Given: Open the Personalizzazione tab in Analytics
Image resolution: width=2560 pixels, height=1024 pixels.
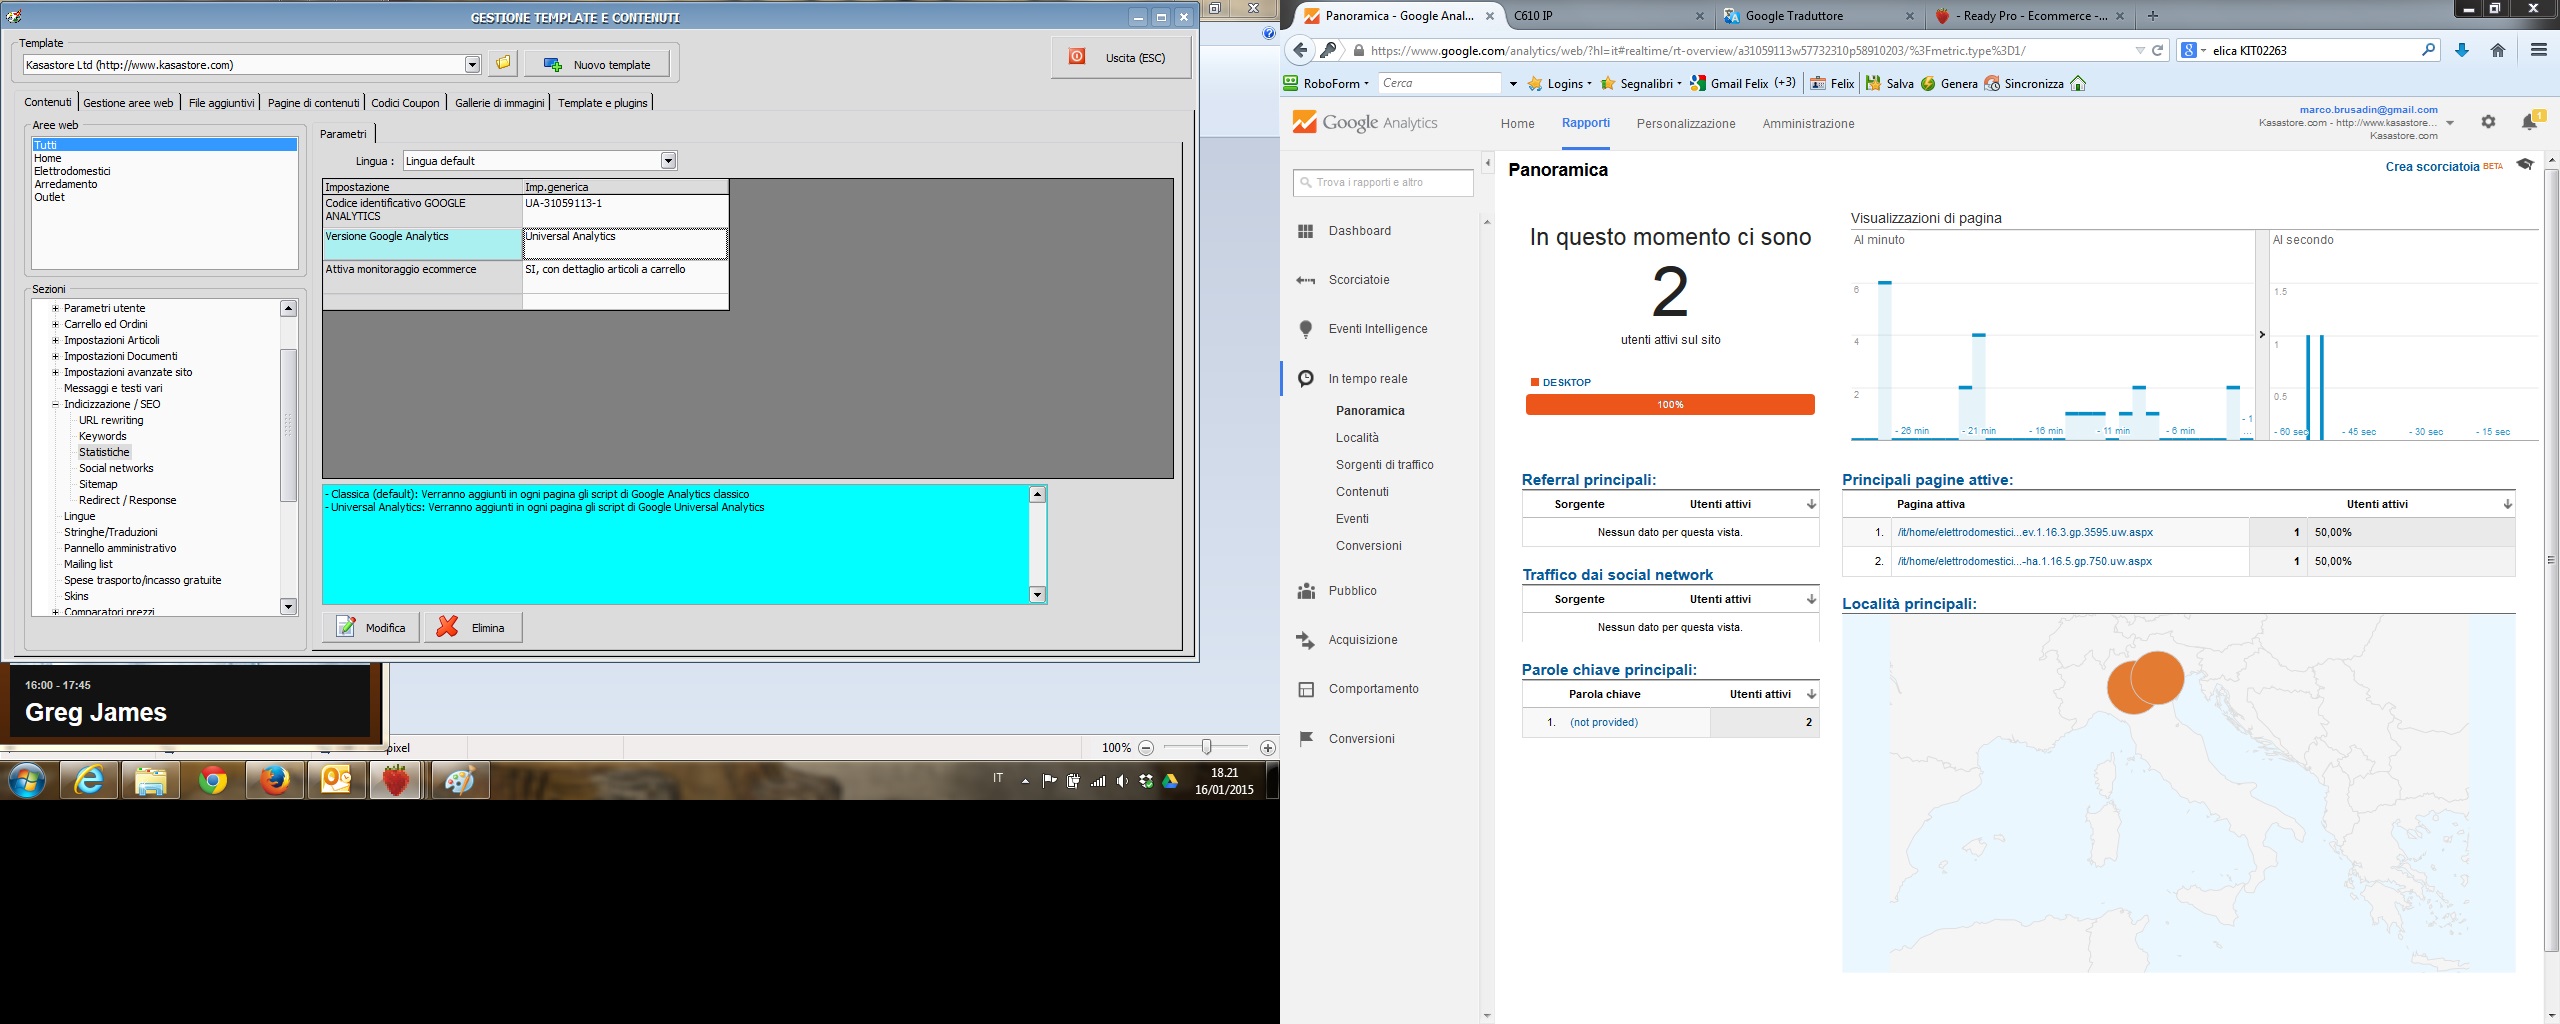Looking at the screenshot, I should tap(1686, 124).
